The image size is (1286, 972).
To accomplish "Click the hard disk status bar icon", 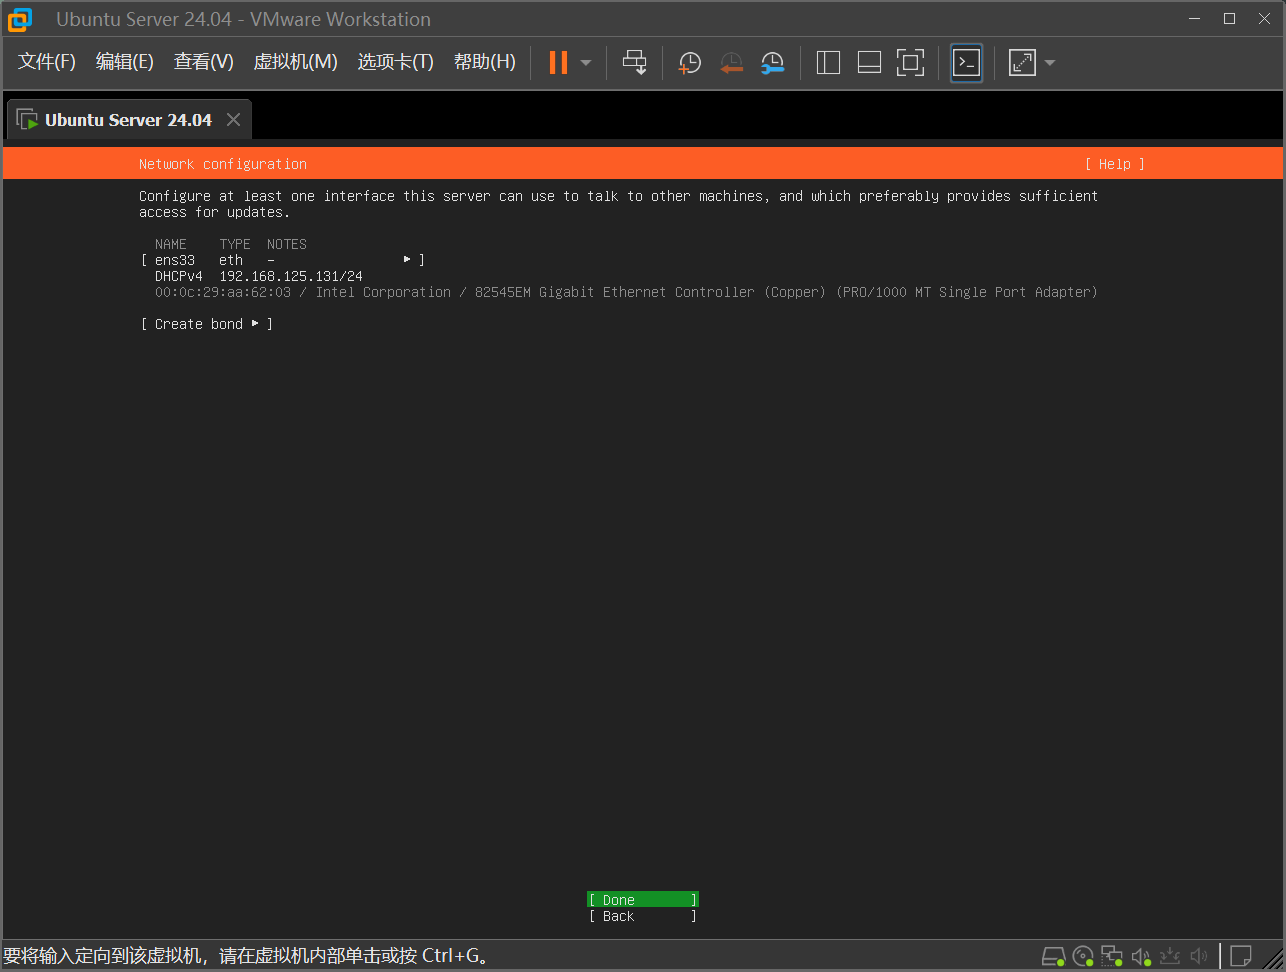I will pos(1054,956).
